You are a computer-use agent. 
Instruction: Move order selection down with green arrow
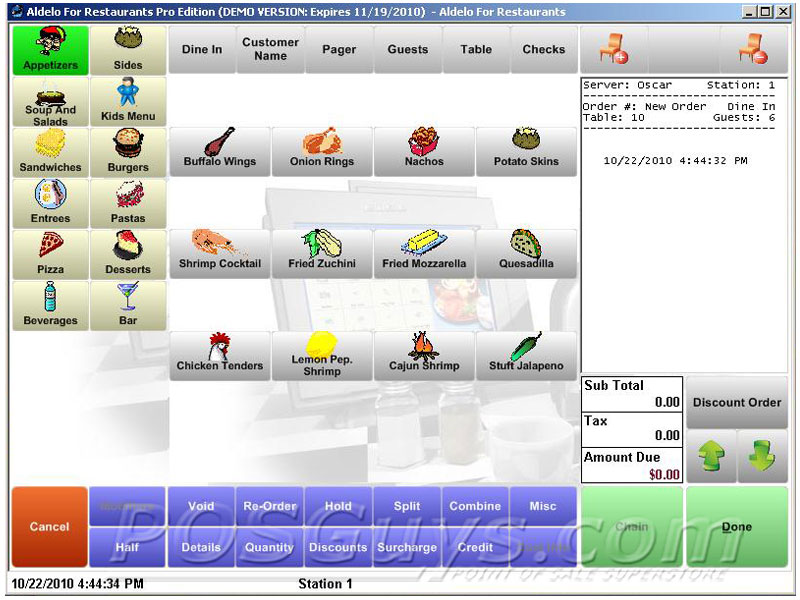tap(762, 456)
